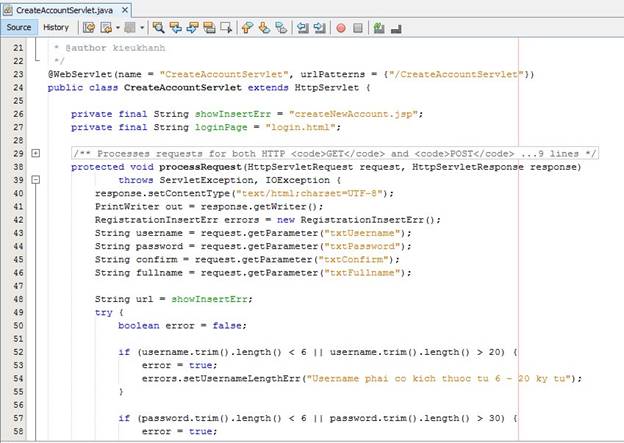624x443 pixels.
Task: Click "PrintWriter" on line 41
Action: click(x=127, y=207)
